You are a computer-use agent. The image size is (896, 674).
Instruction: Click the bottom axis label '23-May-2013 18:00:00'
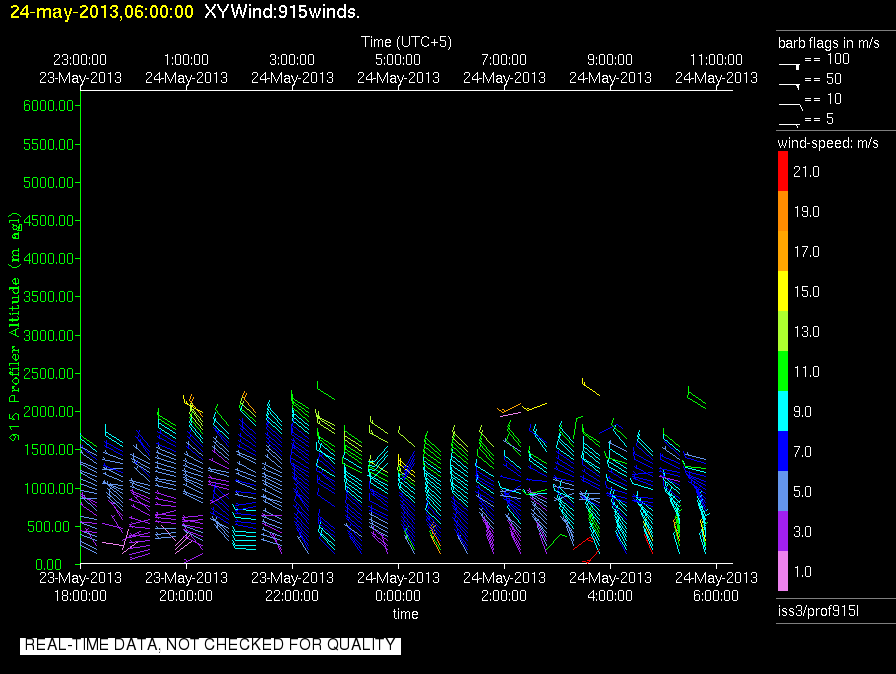pyautogui.click(x=81, y=587)
